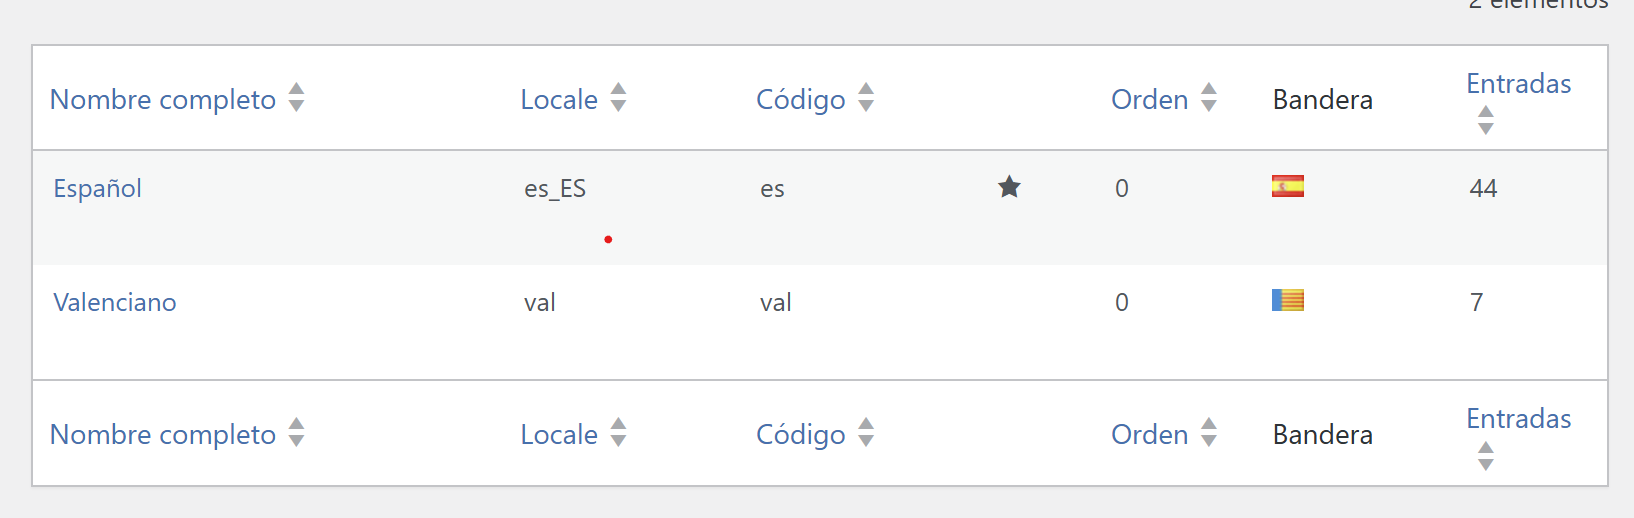The width and height of the screenshot is (1634, 518).
Task: Sort by Nombre completo in header
Action: coord(163,100)
